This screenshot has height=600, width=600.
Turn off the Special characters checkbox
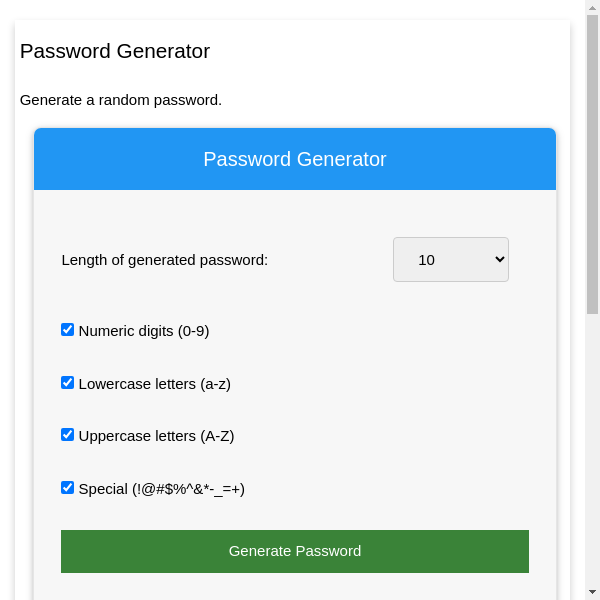68,488
